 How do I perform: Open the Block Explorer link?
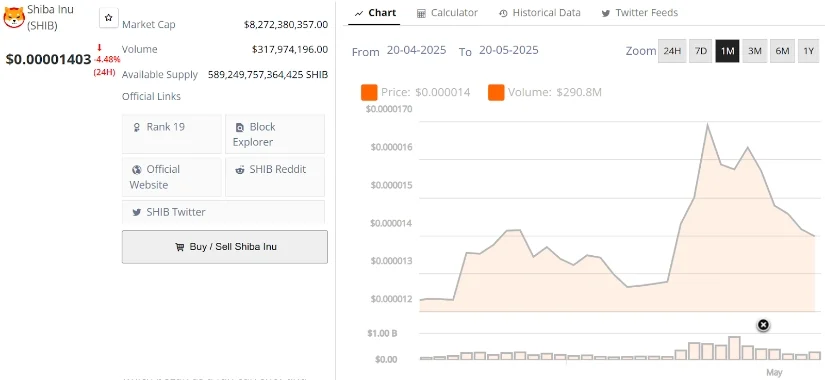(275, 134)
